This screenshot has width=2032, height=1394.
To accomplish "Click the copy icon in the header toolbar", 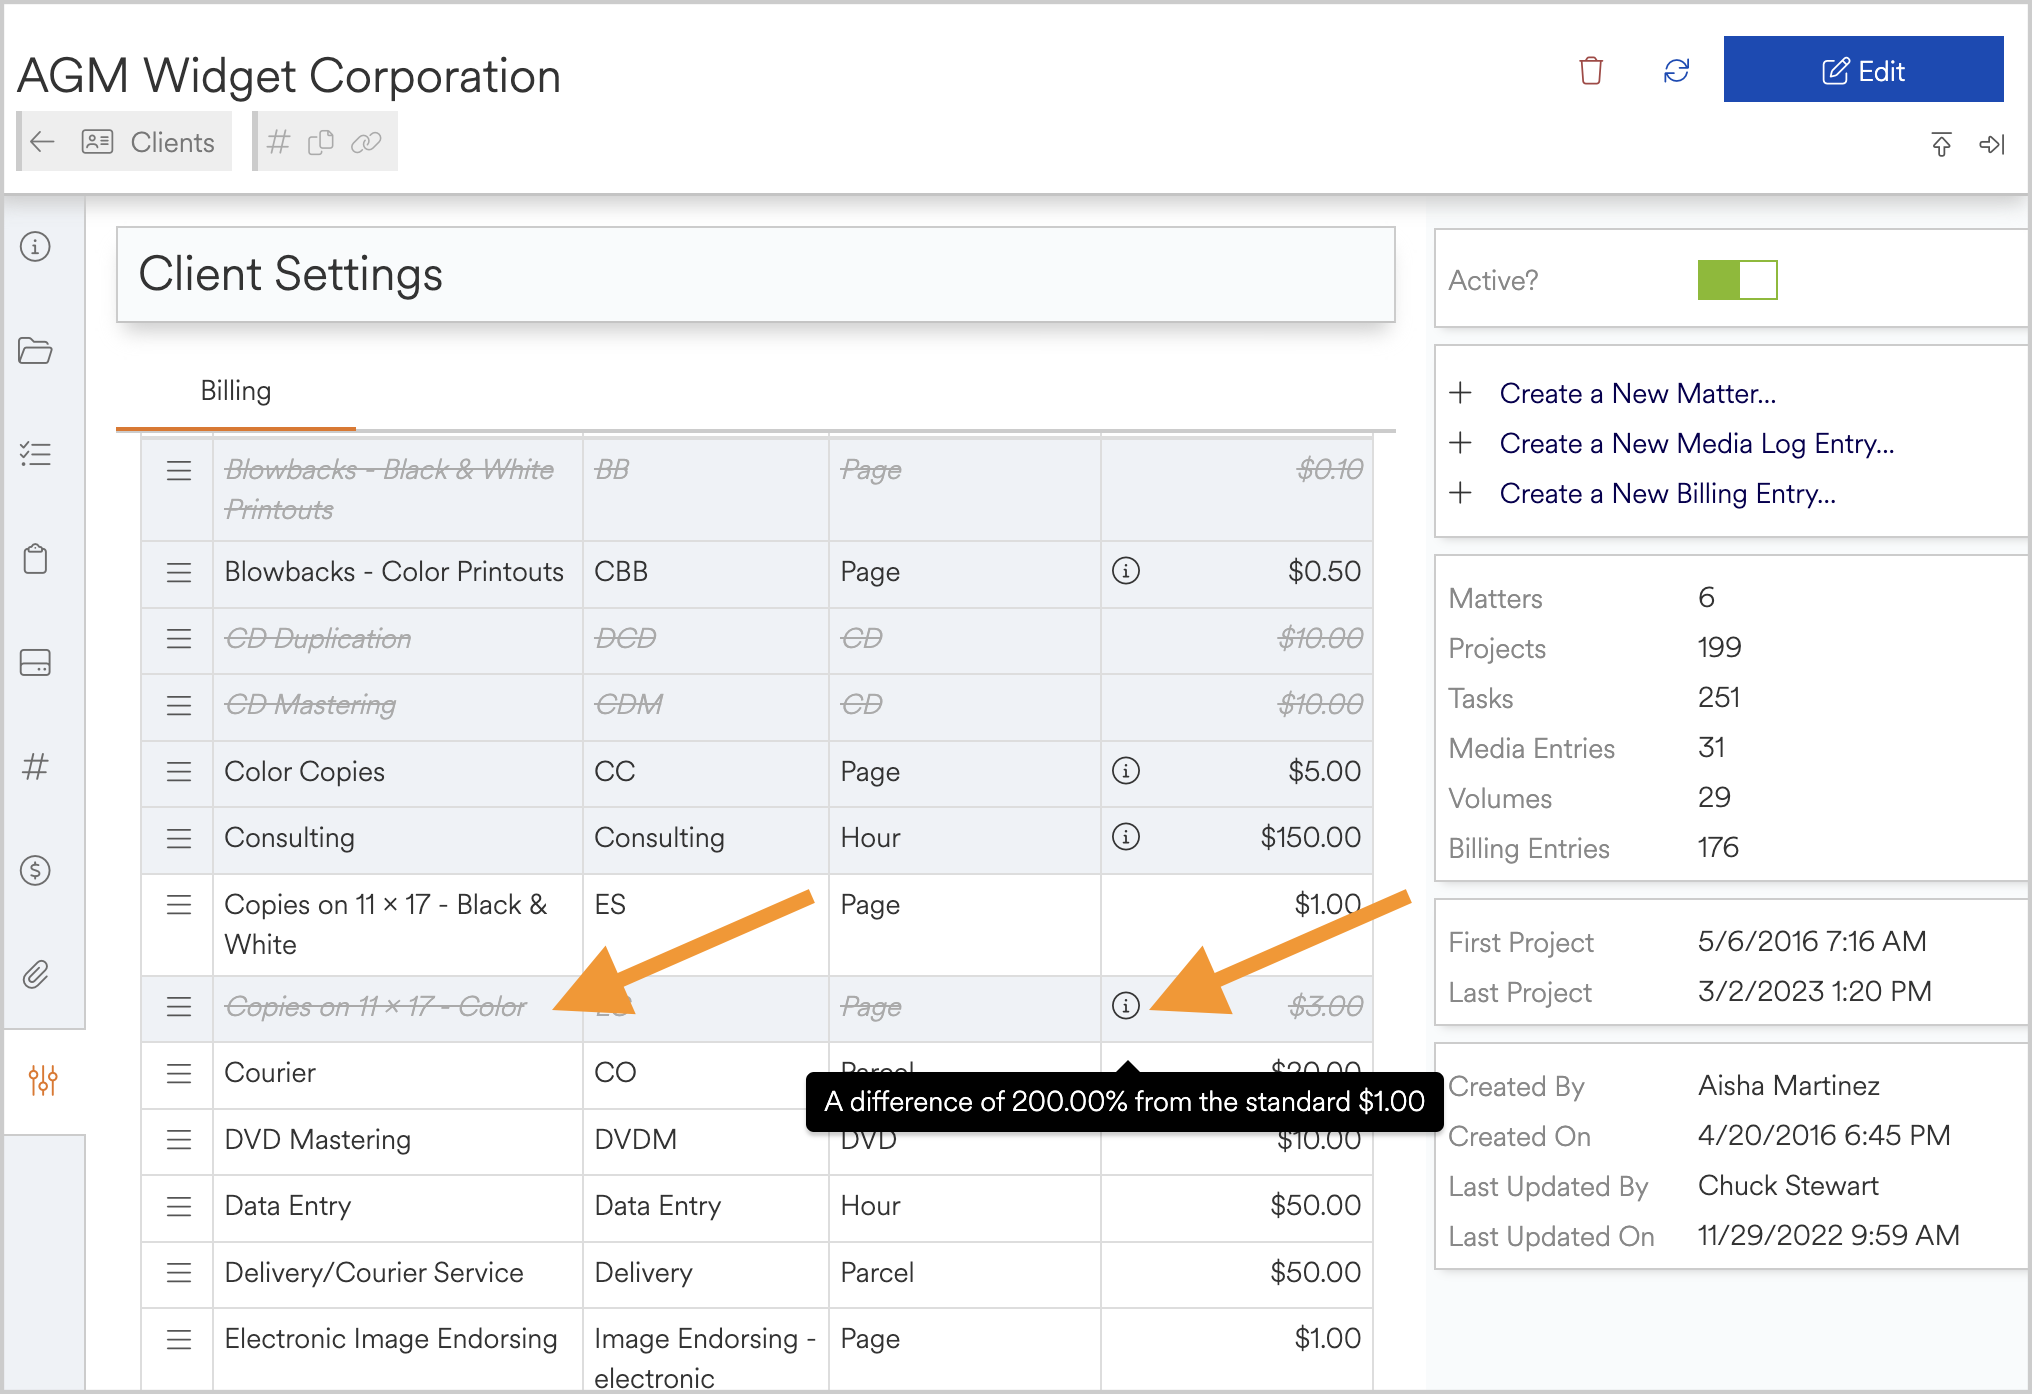I will point(321,142).
